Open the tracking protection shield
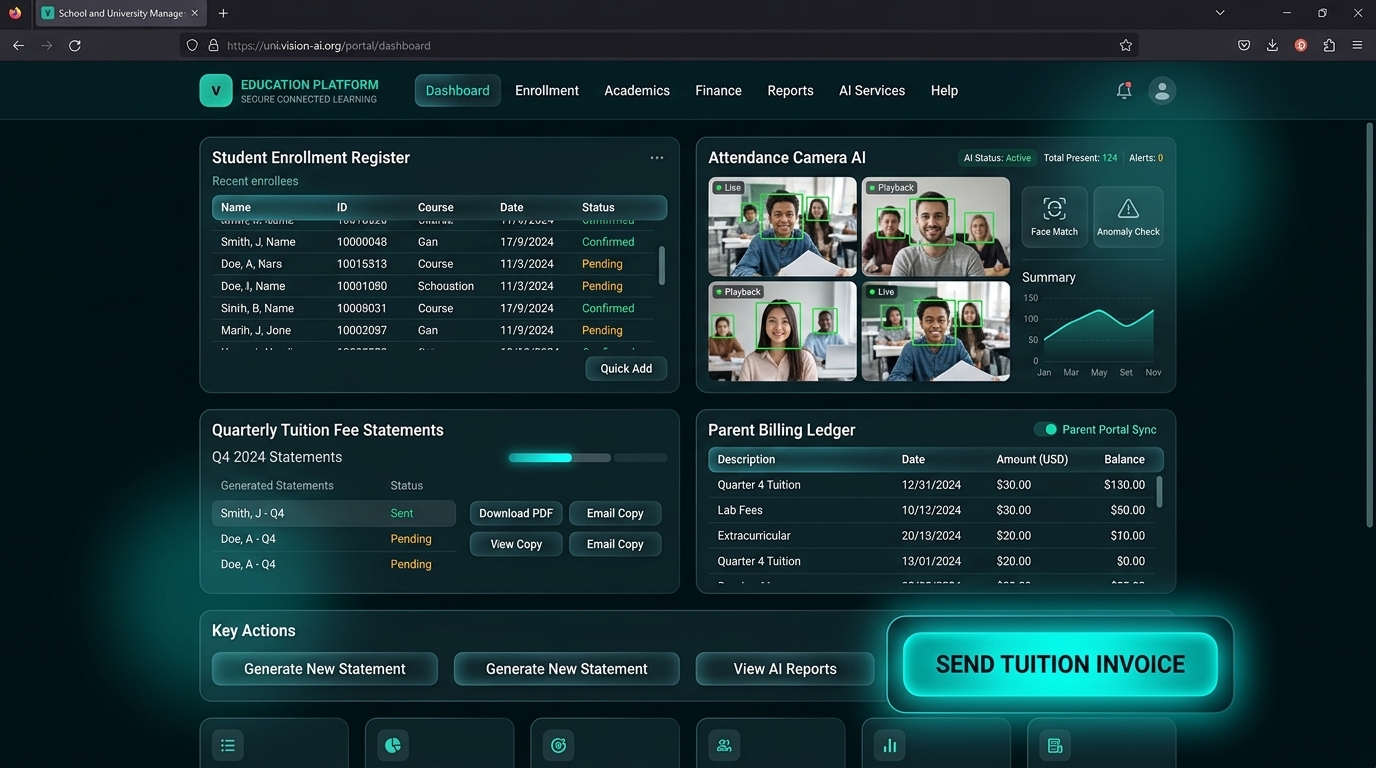1376x768 pixels. point(192,45)
